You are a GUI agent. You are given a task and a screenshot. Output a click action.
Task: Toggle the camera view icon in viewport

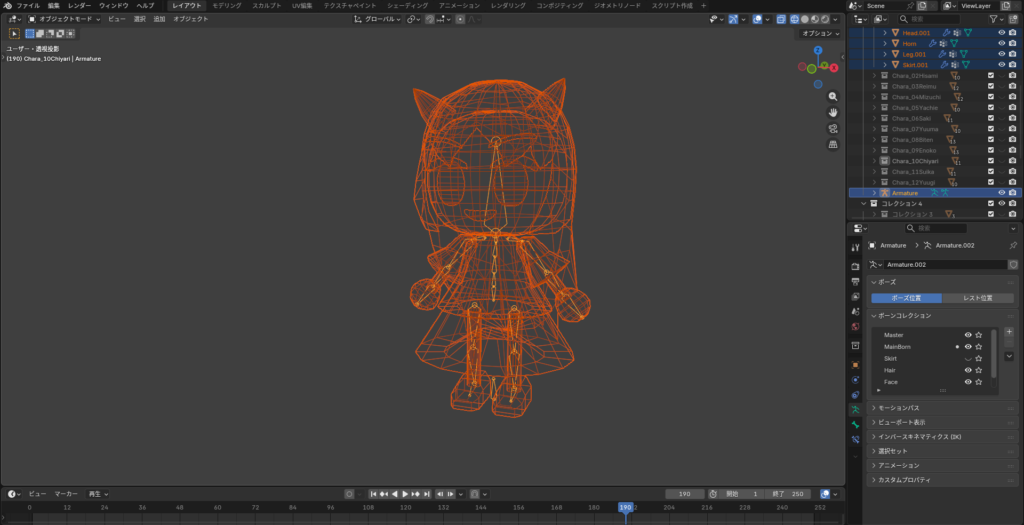click(833, 128)
